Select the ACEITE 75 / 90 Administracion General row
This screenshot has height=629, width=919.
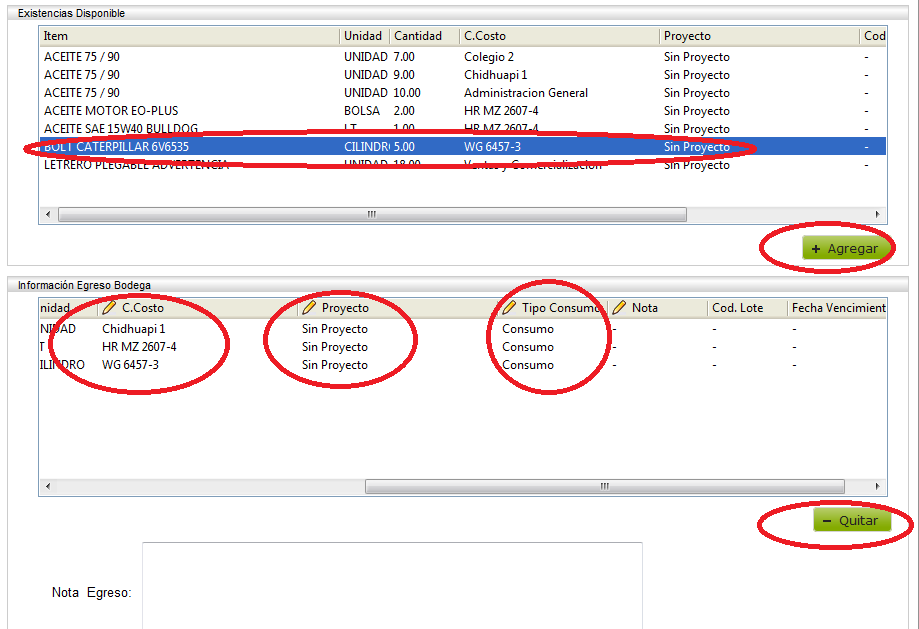(x=462, y=93)
